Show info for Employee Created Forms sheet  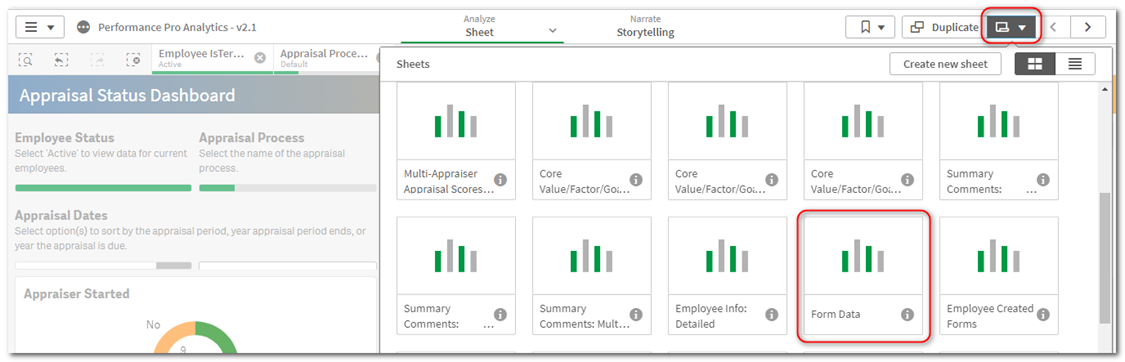[1042, 314]
